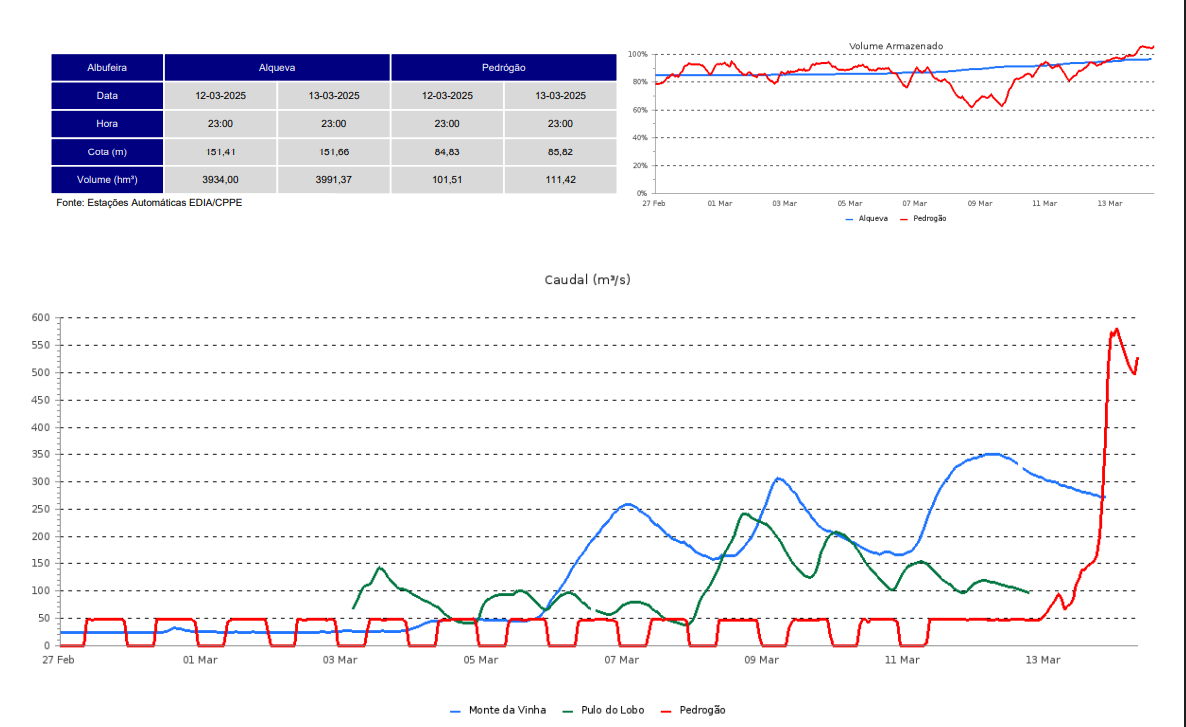This screenshot has width=1186, height=727.
Task: Click the Volume Armazenado chart title
Action: coord(895,46)
